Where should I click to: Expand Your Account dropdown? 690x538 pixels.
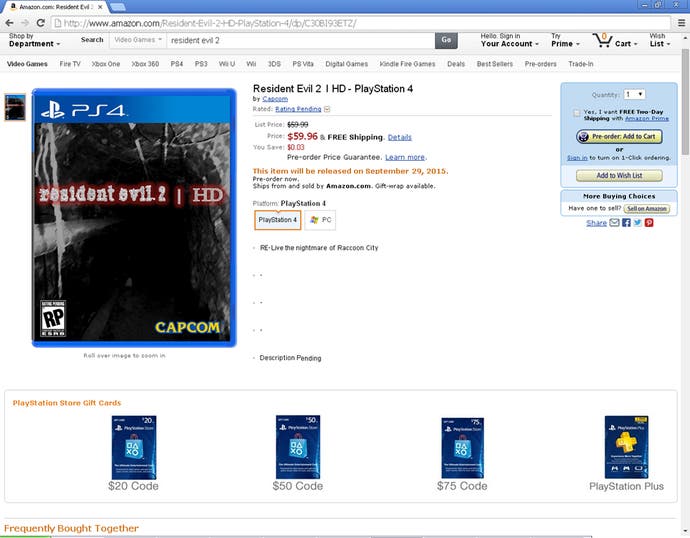509,40
